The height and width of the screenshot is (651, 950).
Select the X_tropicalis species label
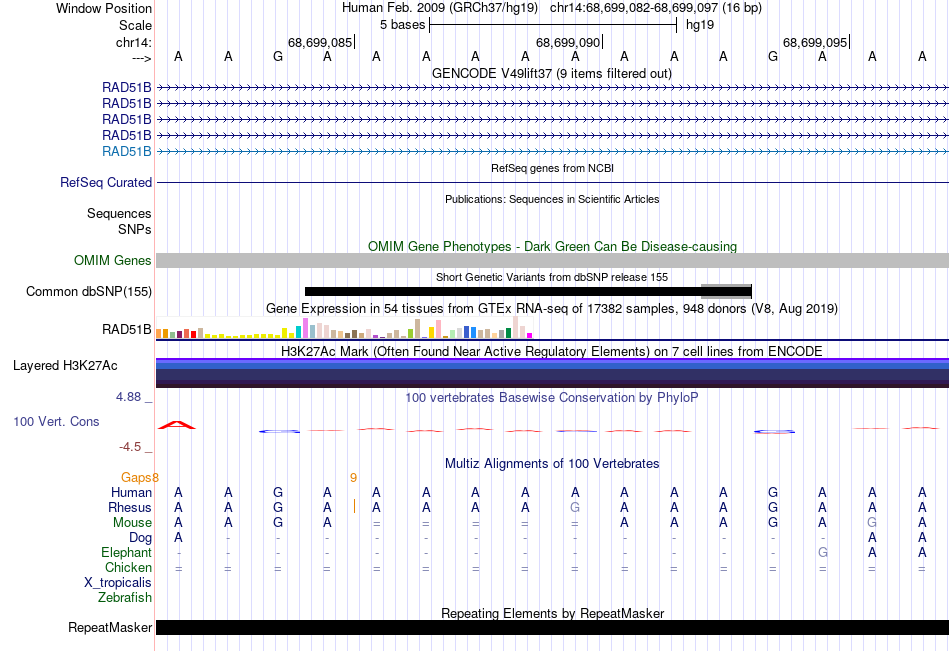118,583
